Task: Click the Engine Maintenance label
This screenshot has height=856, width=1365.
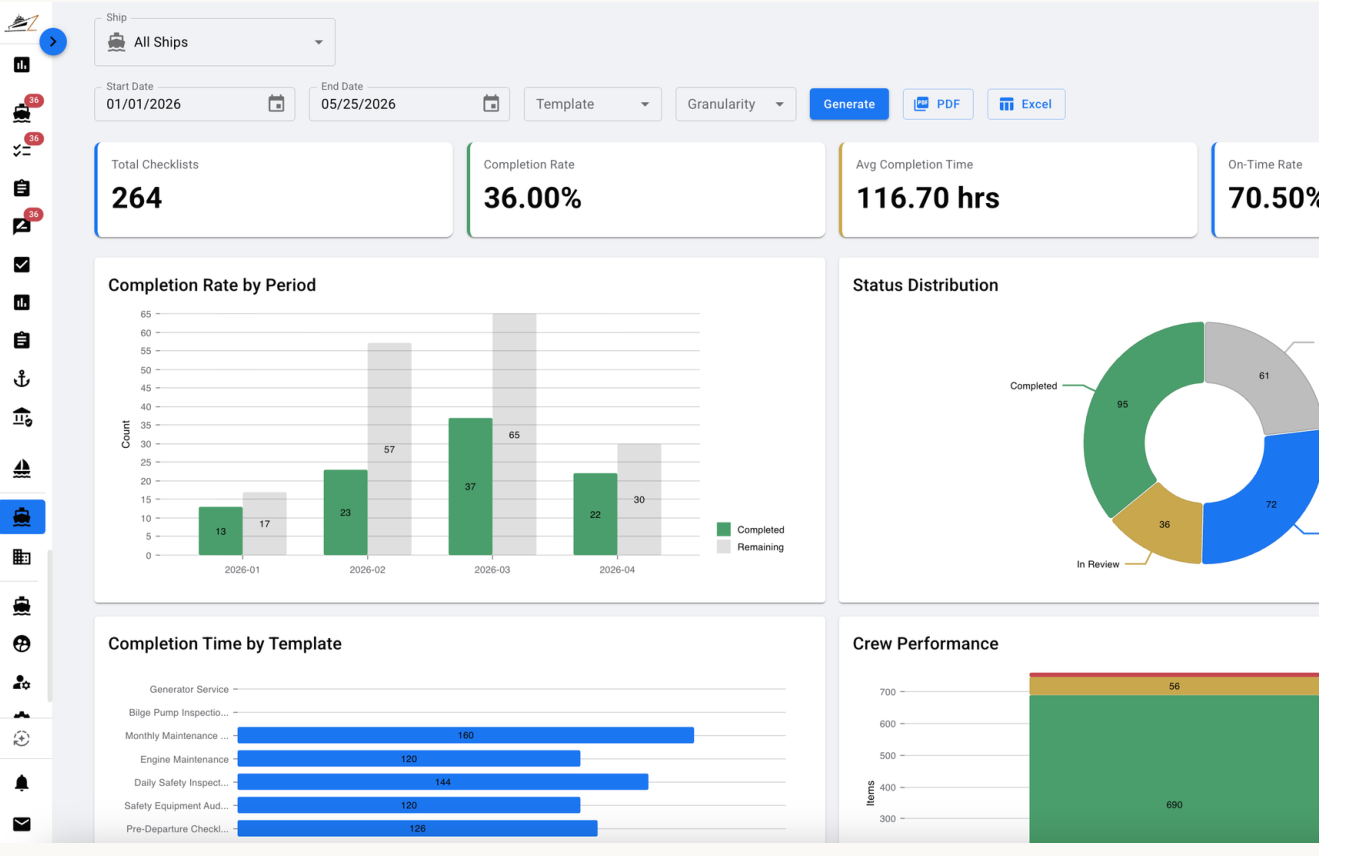Action: (184, 759)
